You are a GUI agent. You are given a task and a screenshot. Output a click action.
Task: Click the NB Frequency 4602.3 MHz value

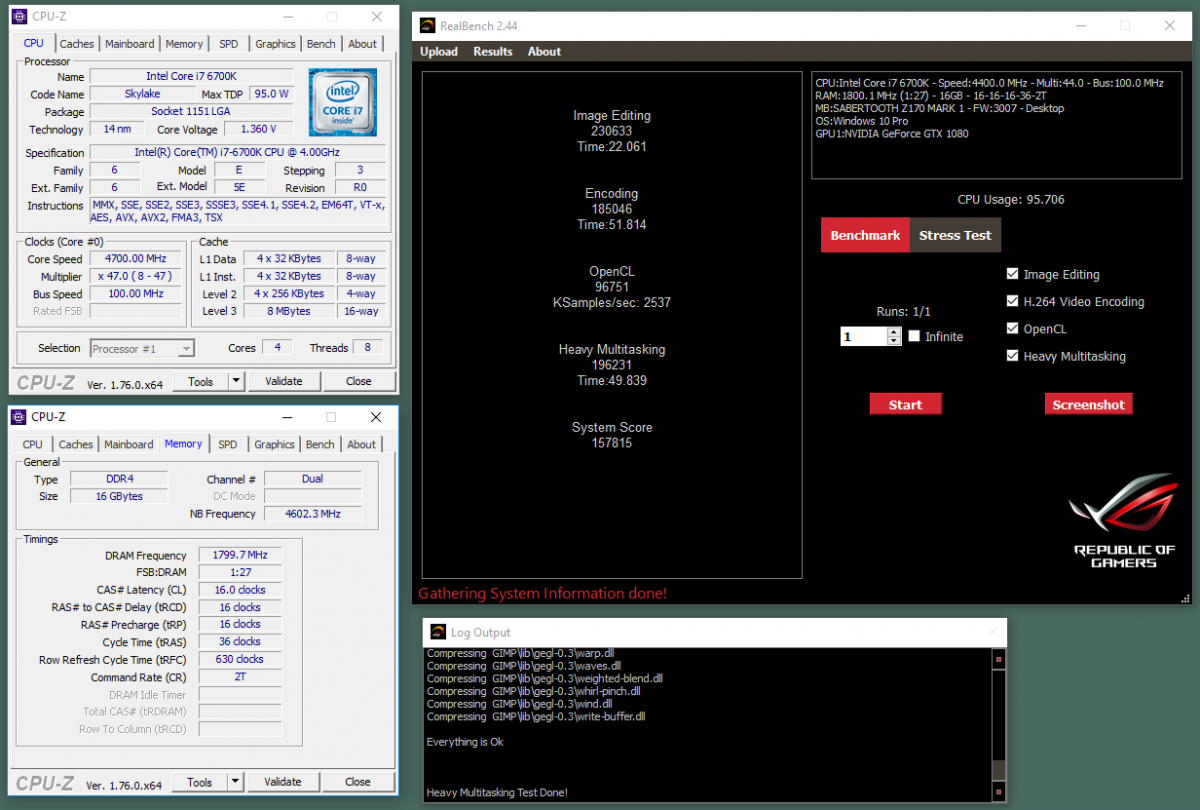click(x=312, y=513)
